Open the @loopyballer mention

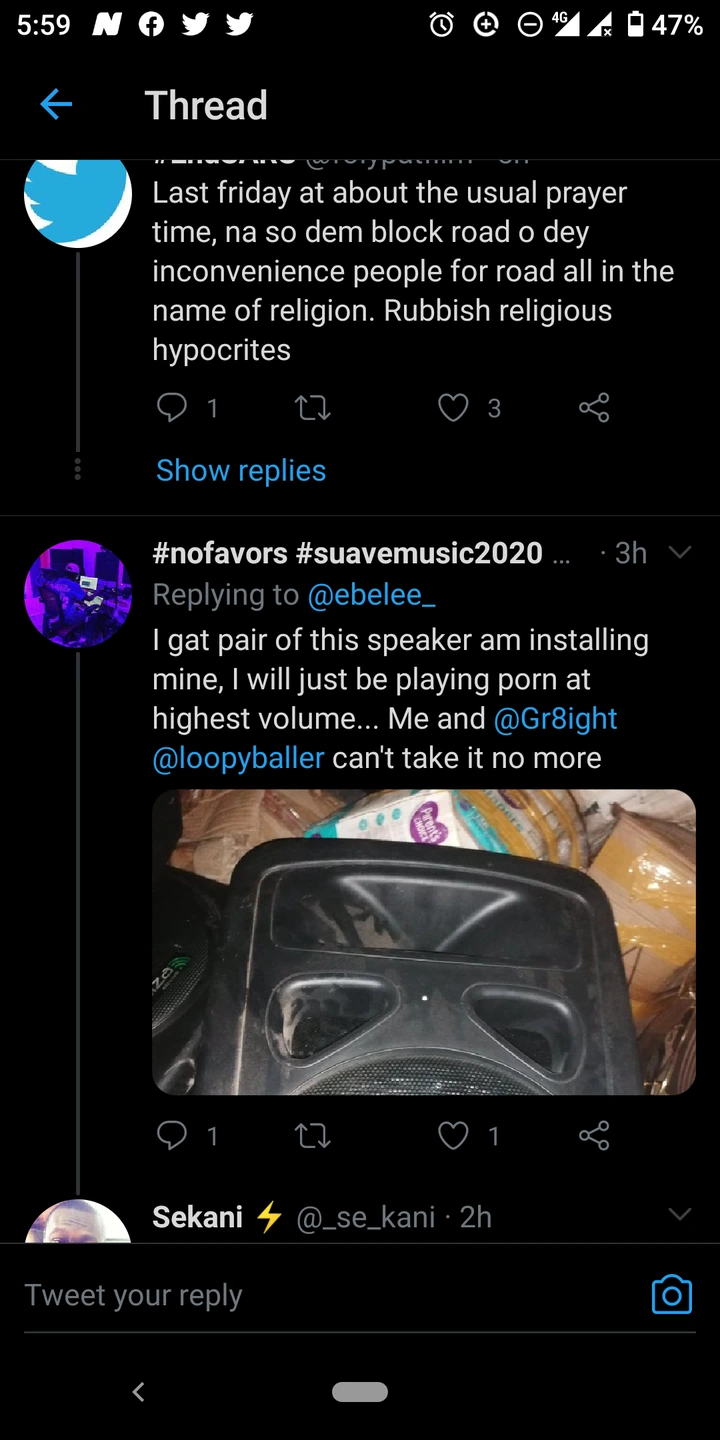point(238,757)
